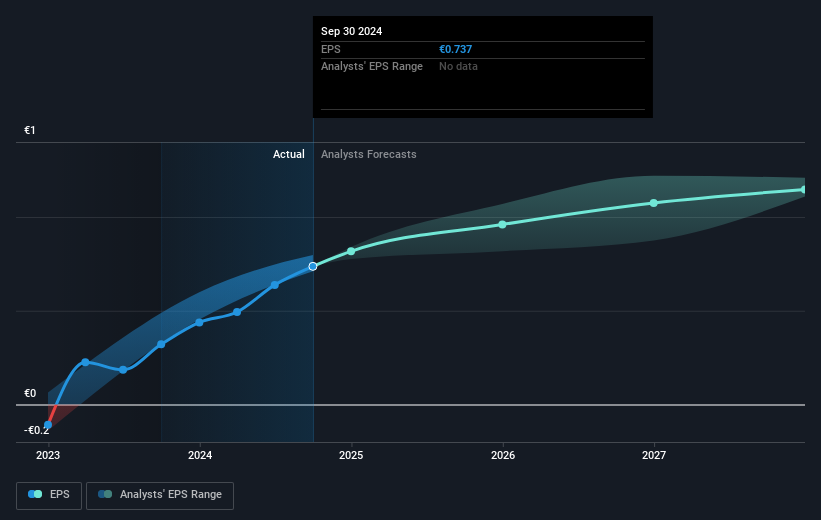Click the Sep 30 2024 tooltip date
The width and height of the screenshot is (821, 520).
[351, 31]
